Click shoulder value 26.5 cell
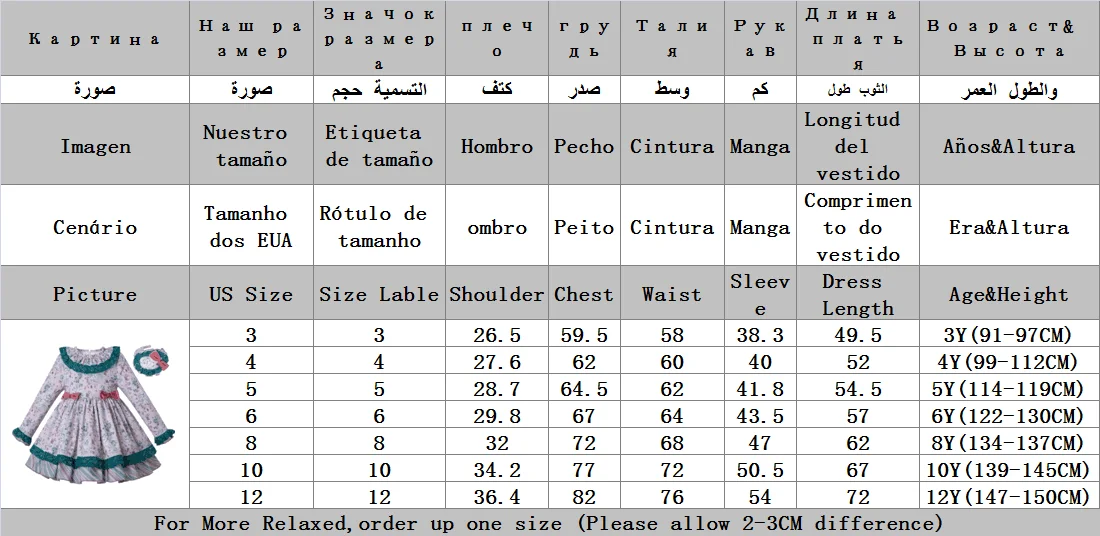Image resolution: width=1100 pixels, height=536 pixels. [x=497, y=335]
